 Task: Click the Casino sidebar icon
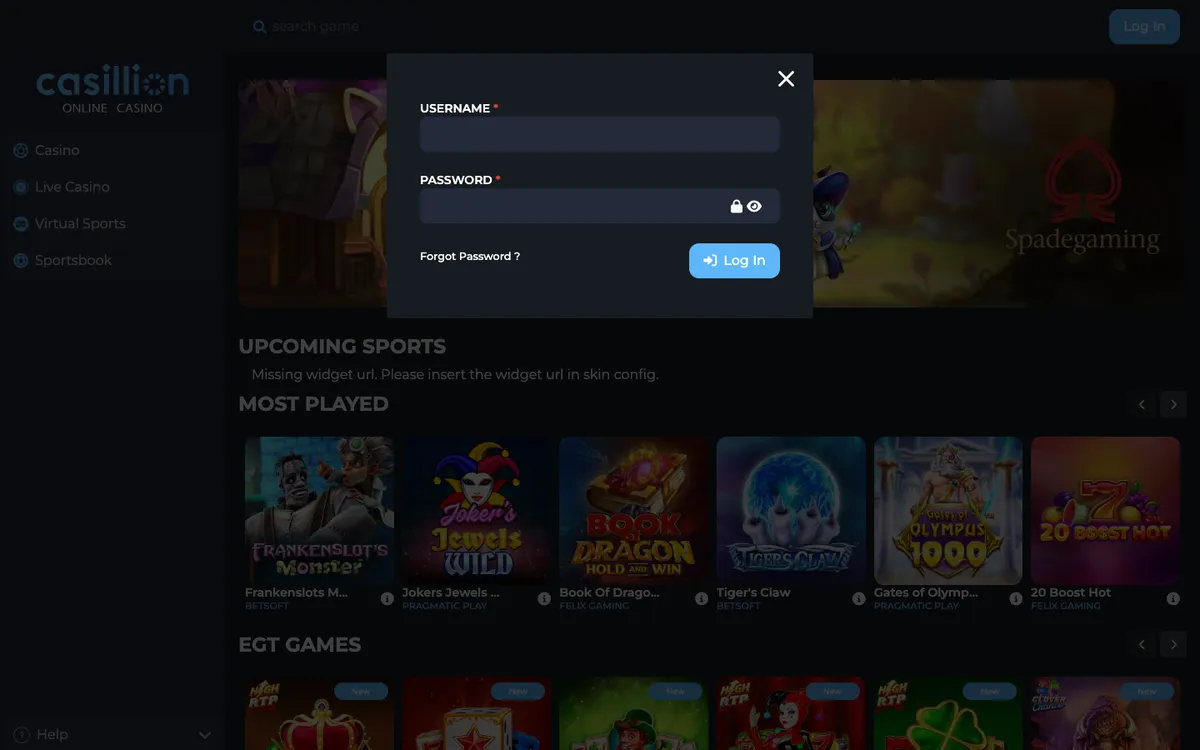coord(20,151)
